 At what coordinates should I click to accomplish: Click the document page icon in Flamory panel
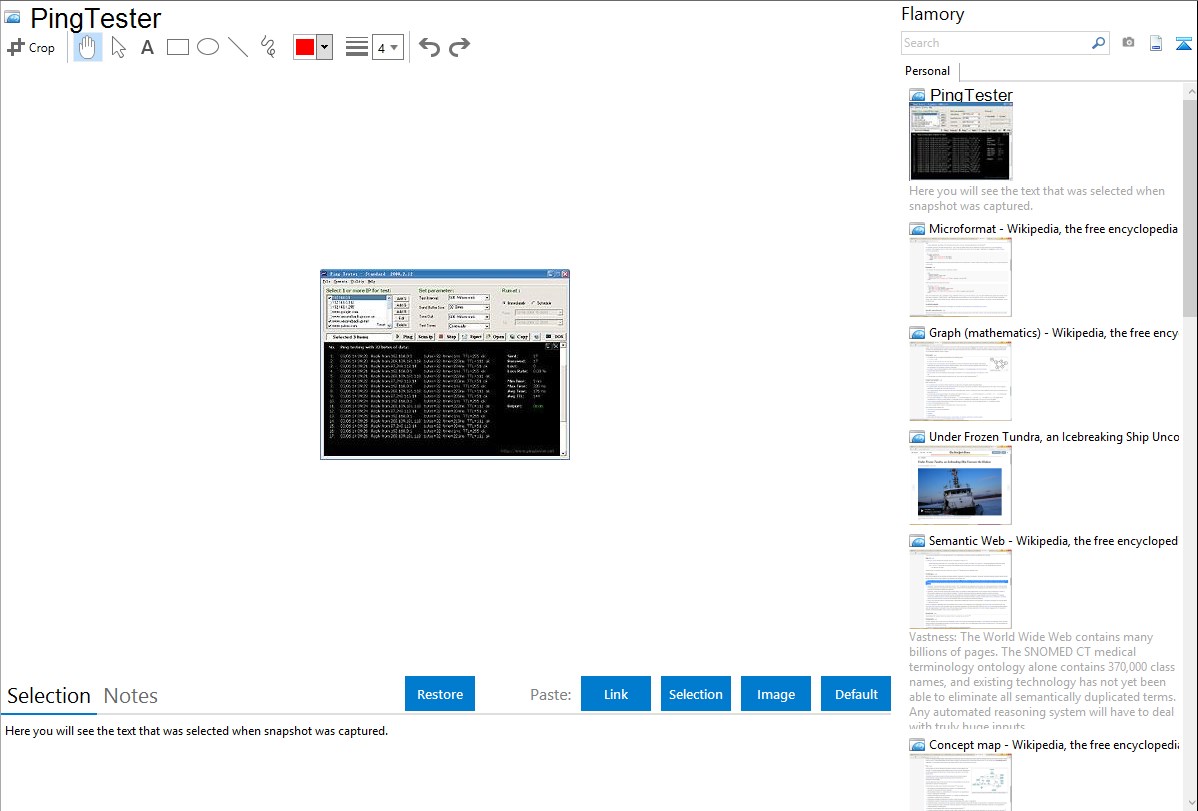click(1156, 43)
